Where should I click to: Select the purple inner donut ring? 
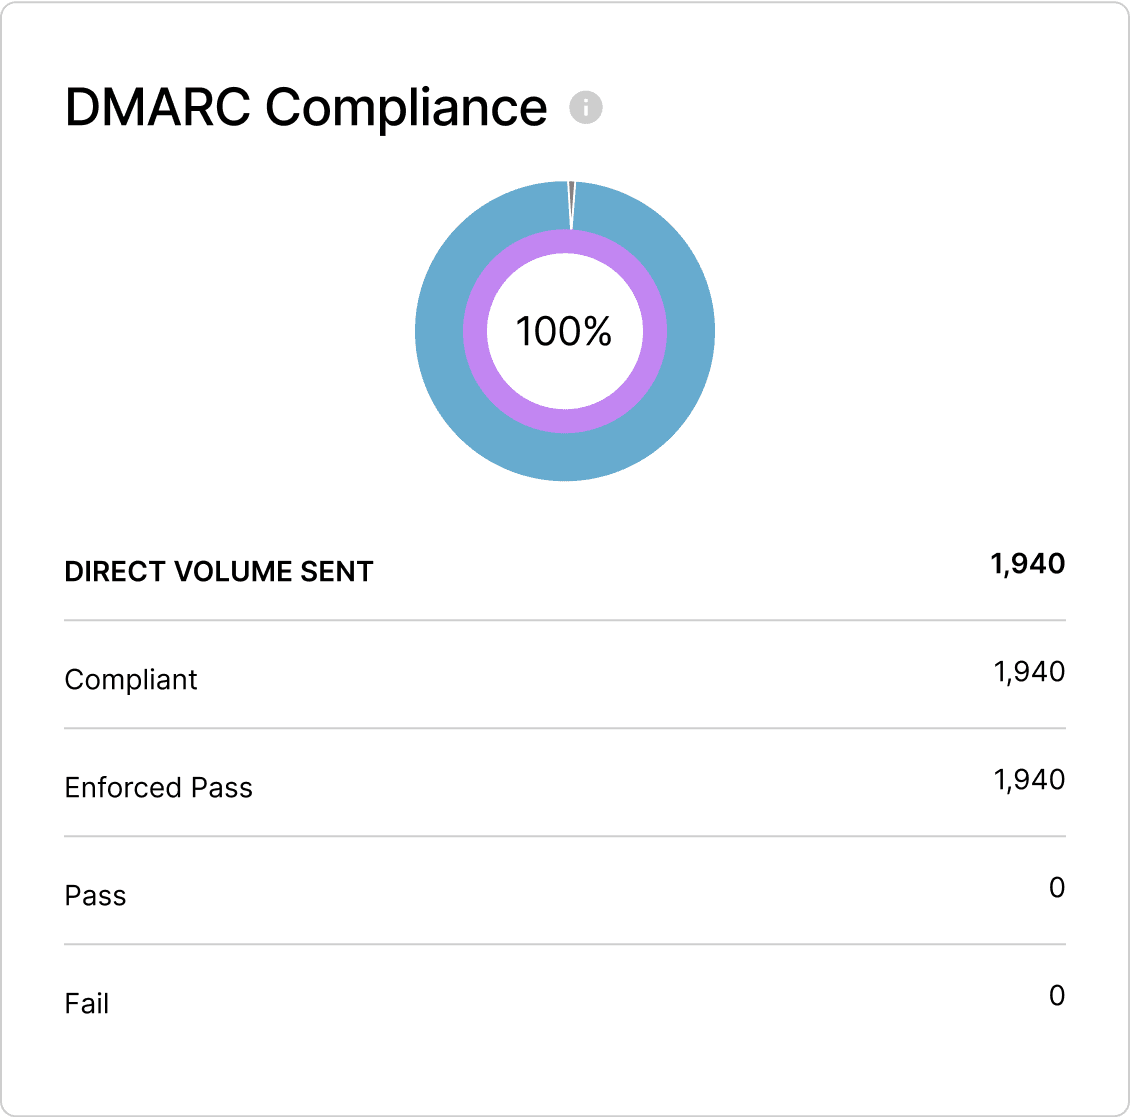(475, 331)
